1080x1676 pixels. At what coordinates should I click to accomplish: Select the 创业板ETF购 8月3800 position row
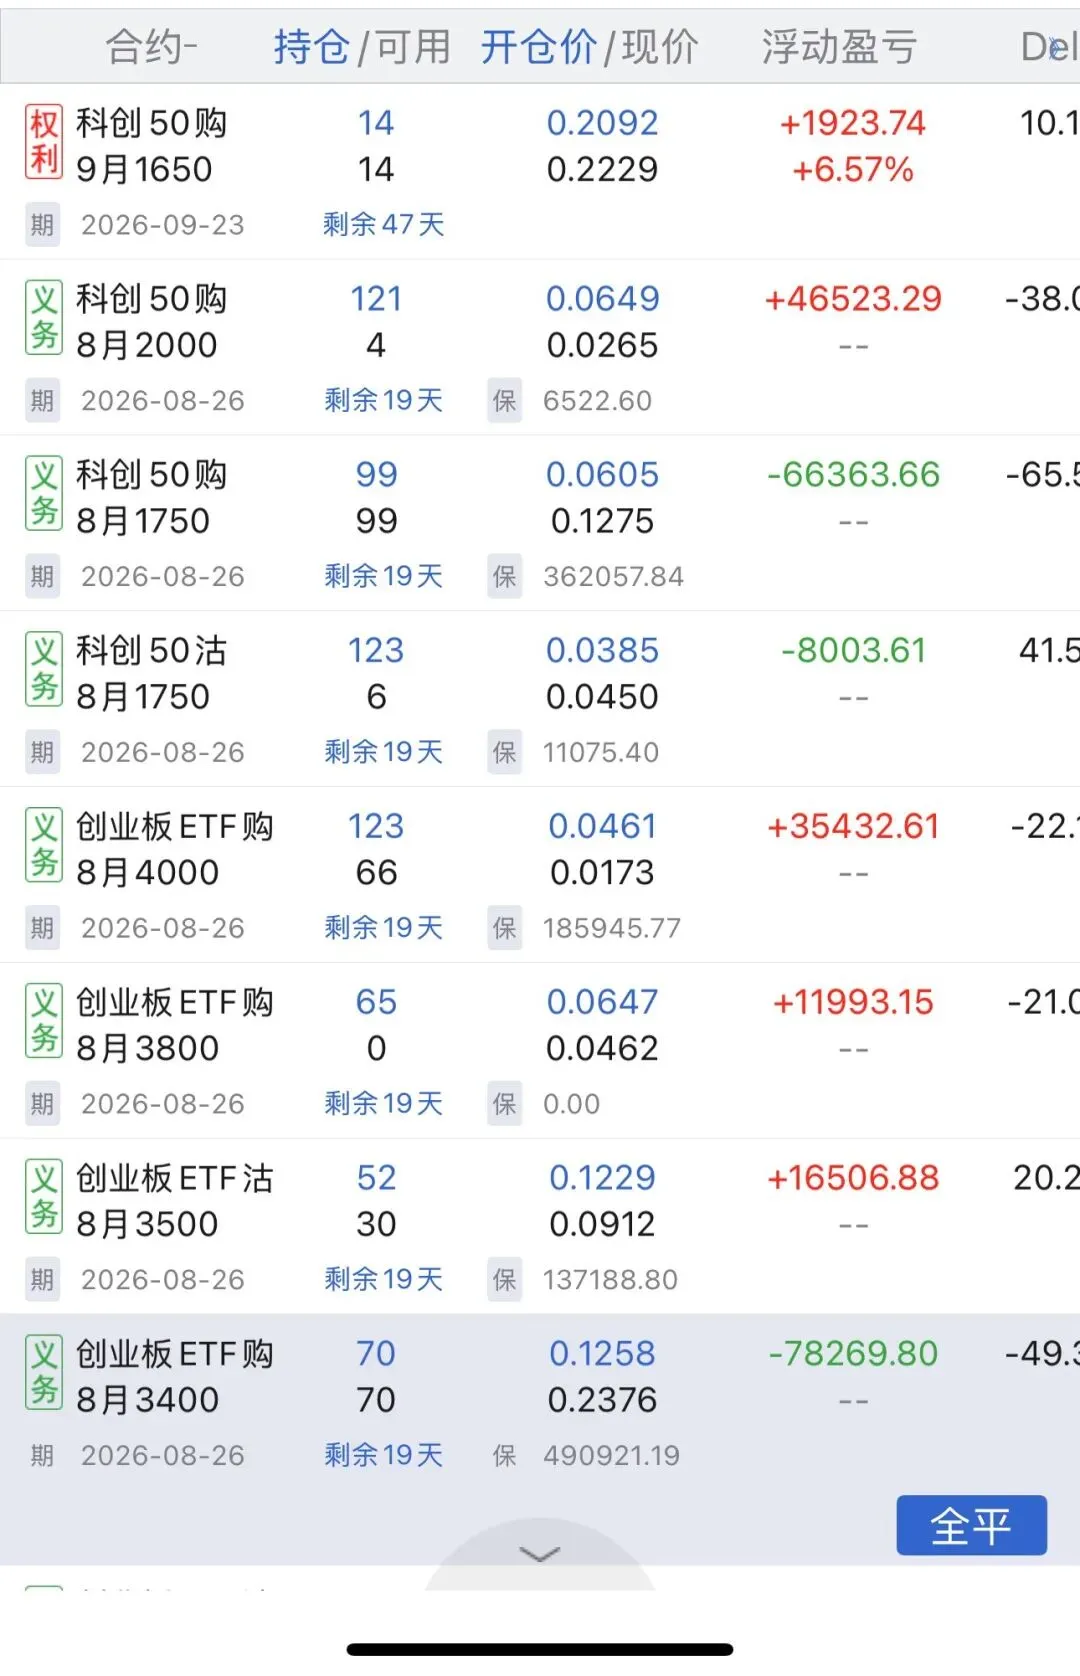pyautogui.click(x=540, y=1051)
